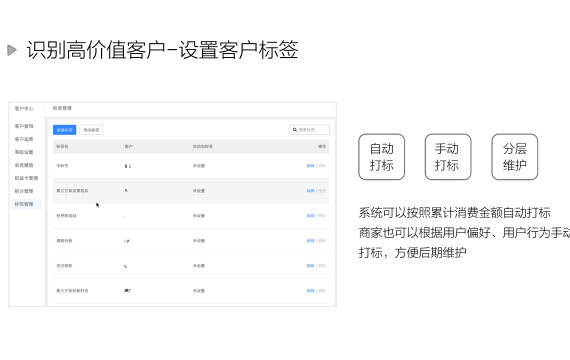Screen dimensions: 570x360
Task: Click the 手动打标 box
Action: (448, 157)
